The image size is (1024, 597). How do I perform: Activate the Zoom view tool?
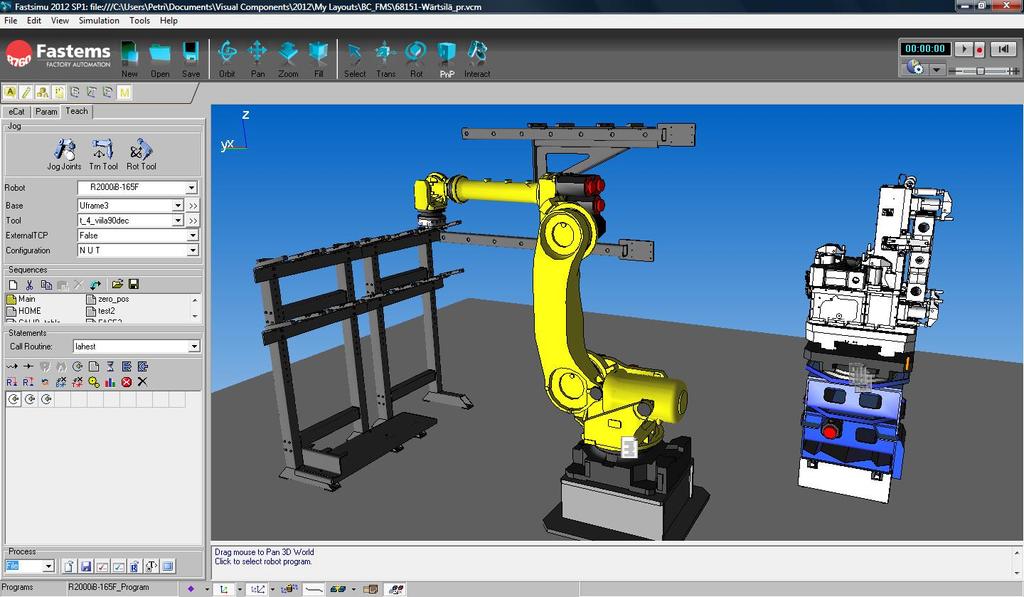[x=288, y=58]
